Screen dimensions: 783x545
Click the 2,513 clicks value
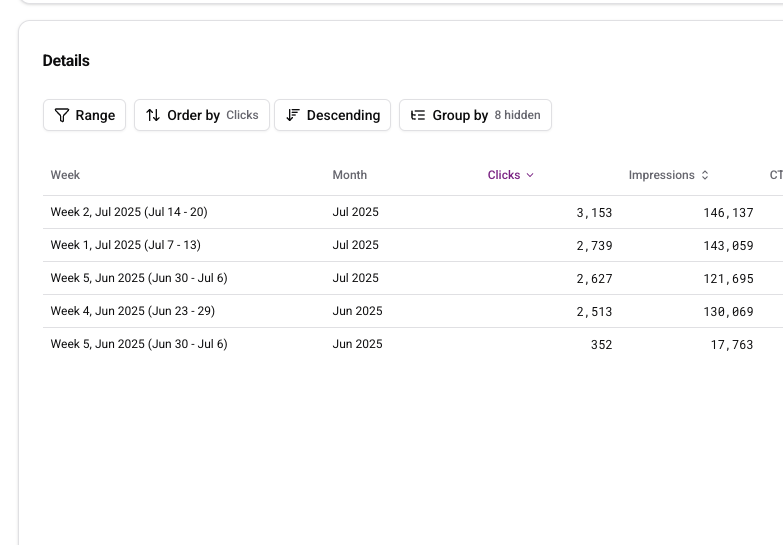pos(594,312)
